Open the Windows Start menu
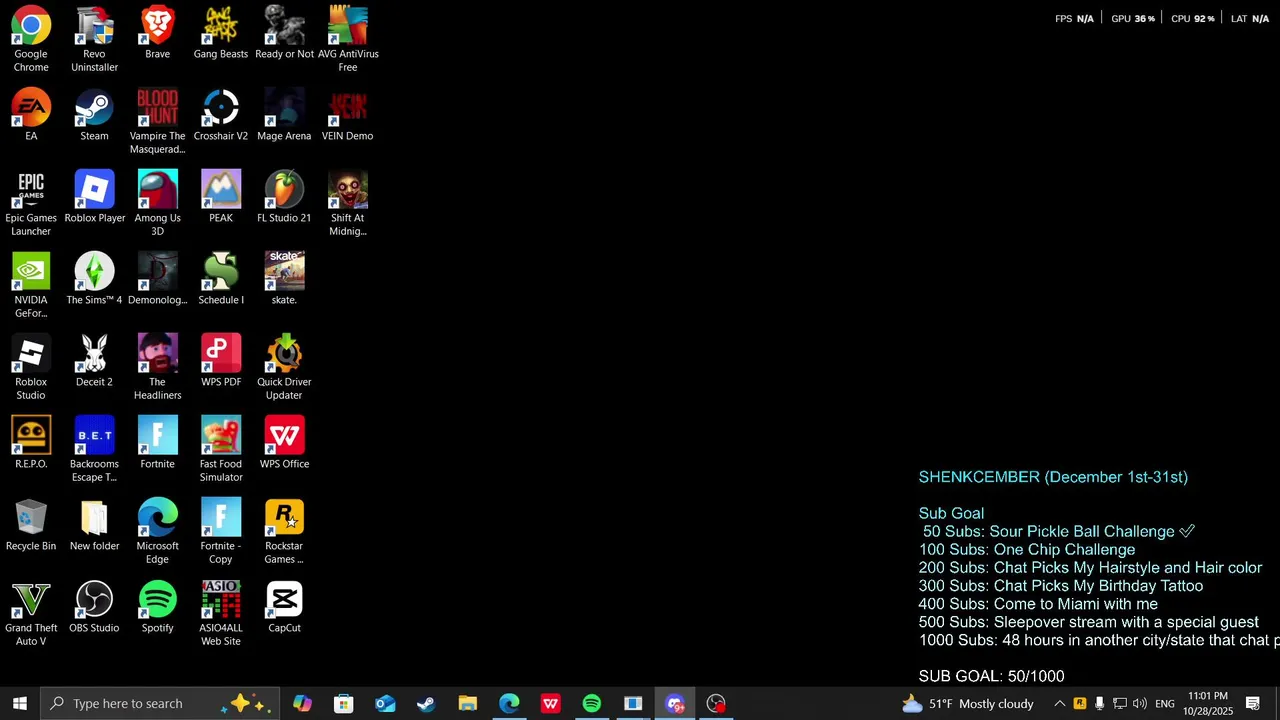 20,703
